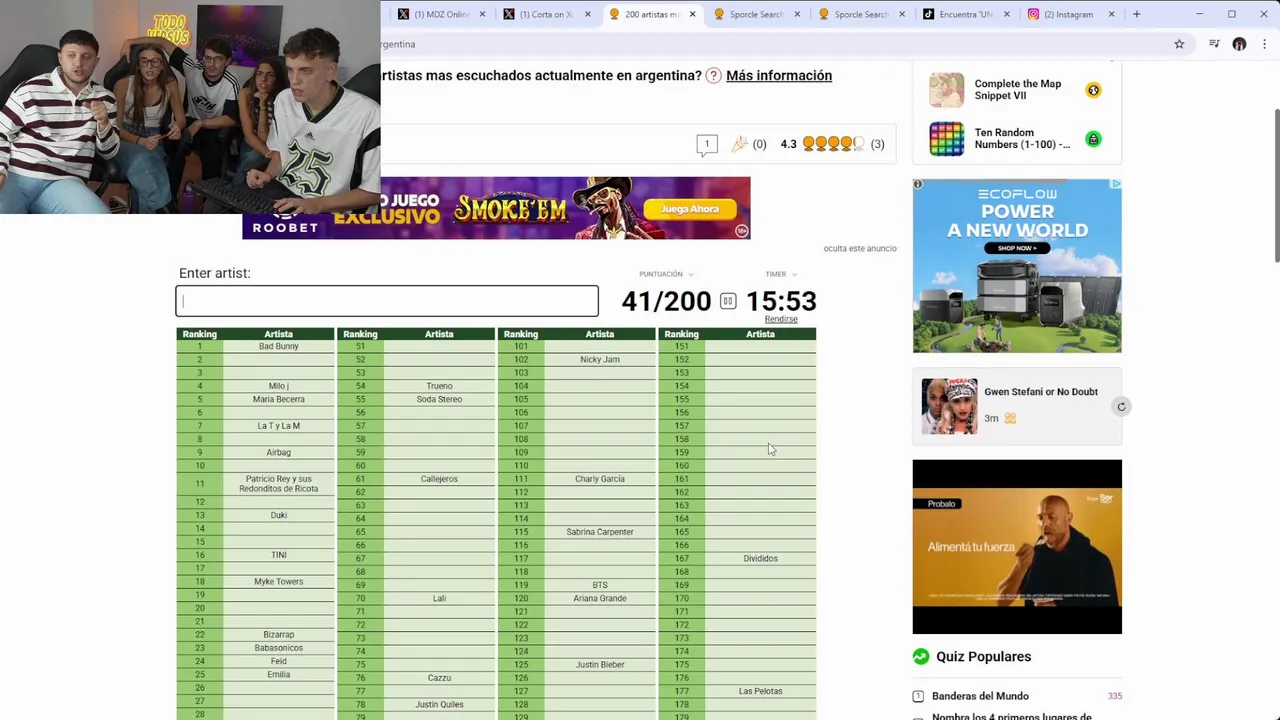
Task: Switch to the first Sporcle Search tab
Action: click(x=754, y=14)
